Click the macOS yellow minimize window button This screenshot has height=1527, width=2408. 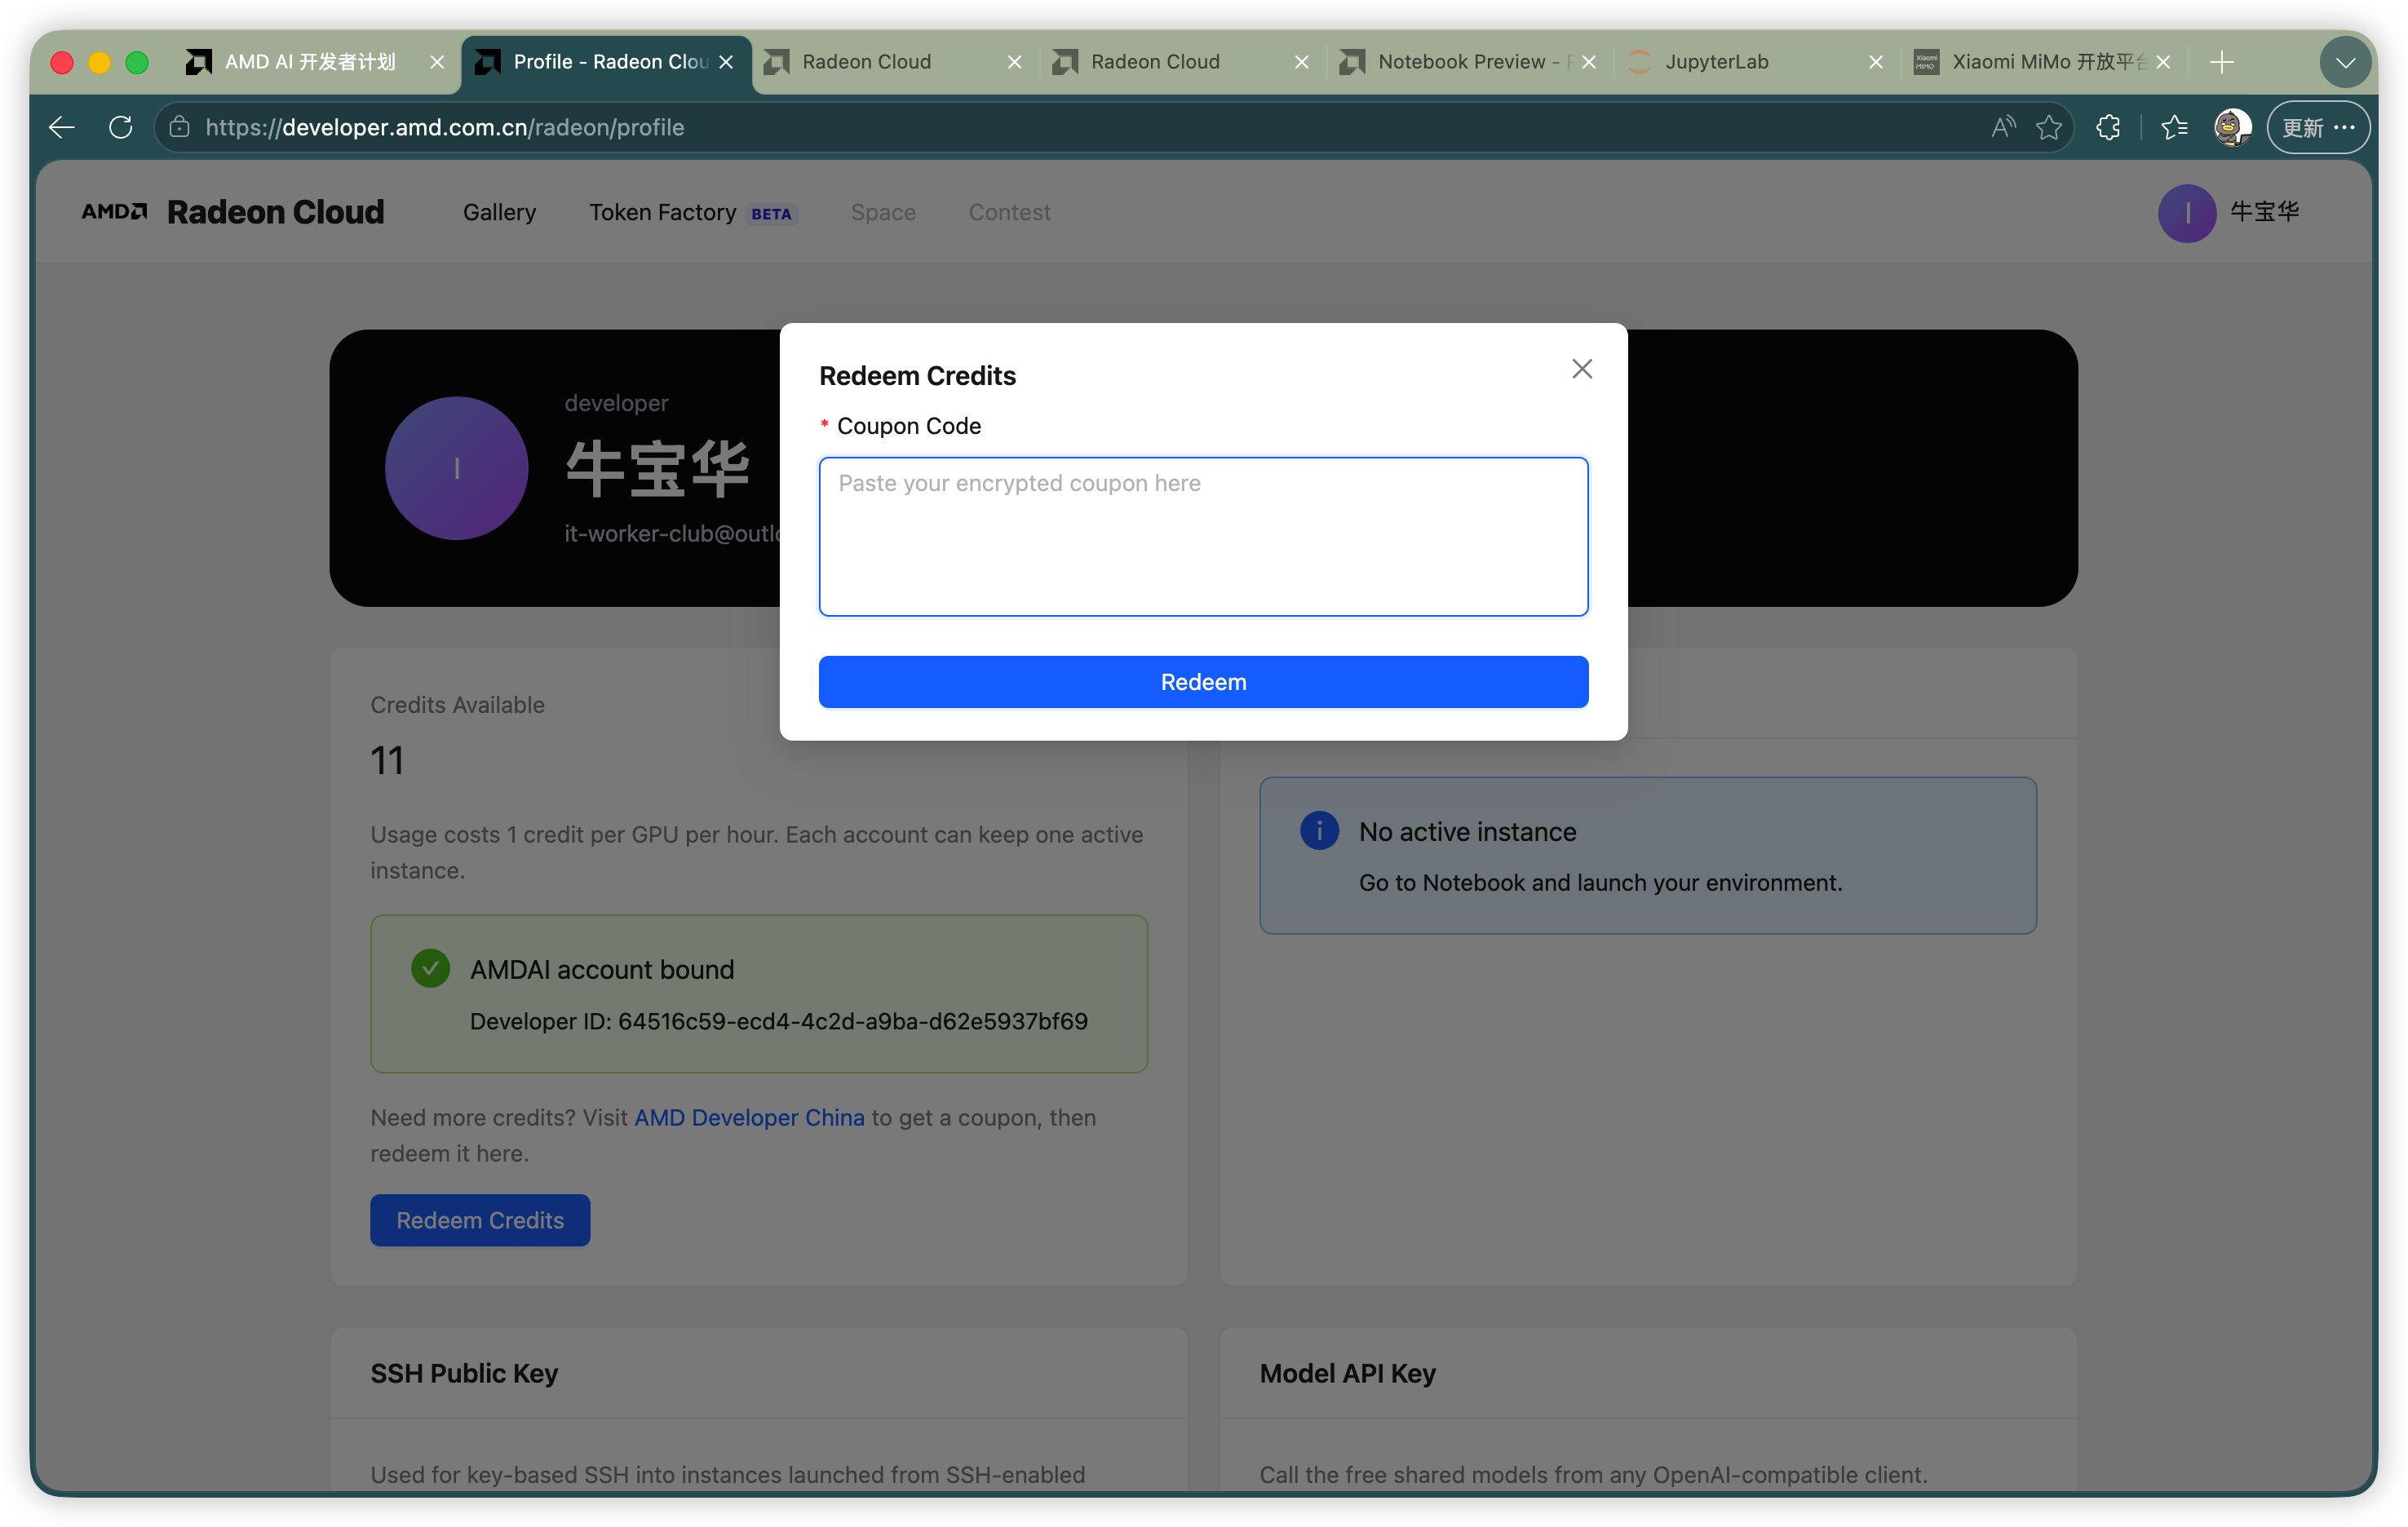99,63
